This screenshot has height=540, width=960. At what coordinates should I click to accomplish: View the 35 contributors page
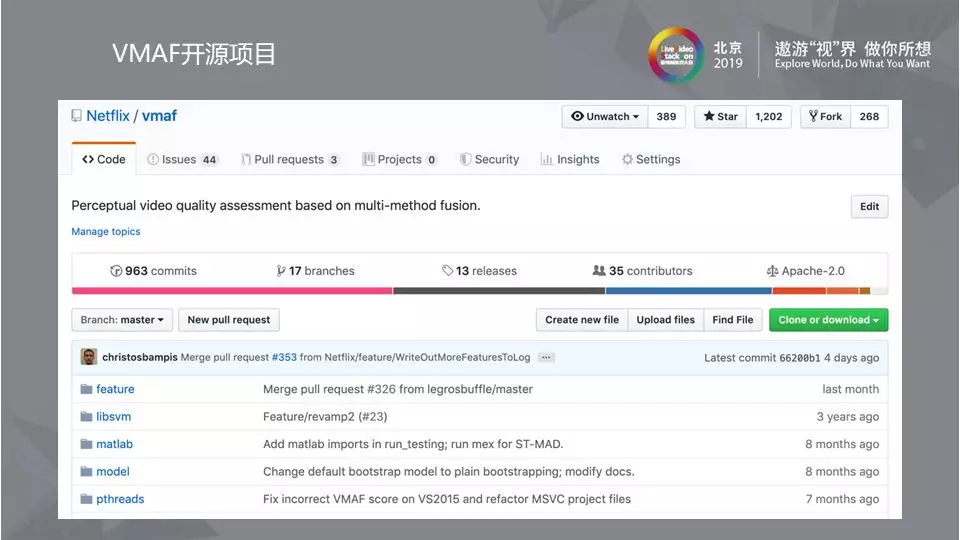coord(642,271)
